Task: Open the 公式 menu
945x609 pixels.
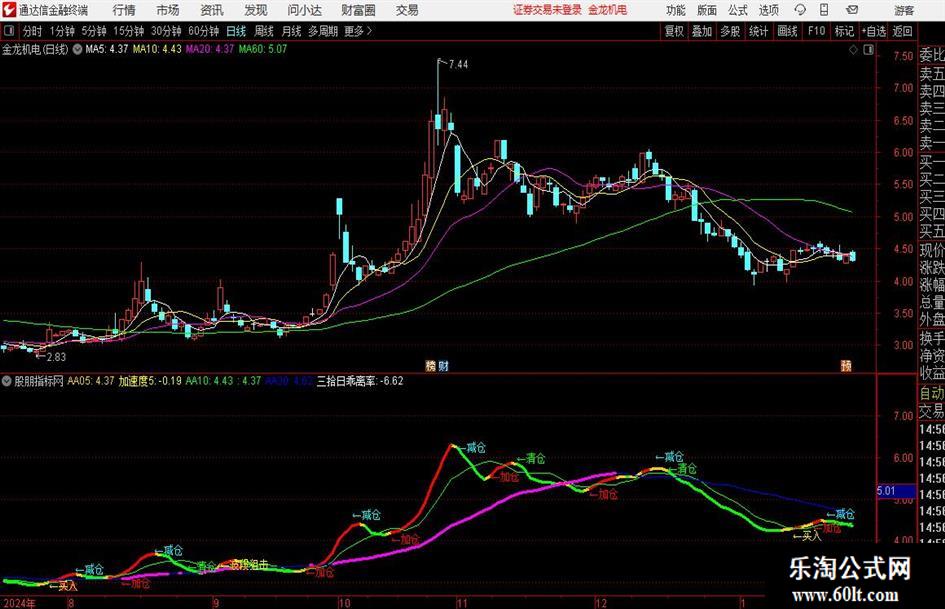Action: coord(738,10)
